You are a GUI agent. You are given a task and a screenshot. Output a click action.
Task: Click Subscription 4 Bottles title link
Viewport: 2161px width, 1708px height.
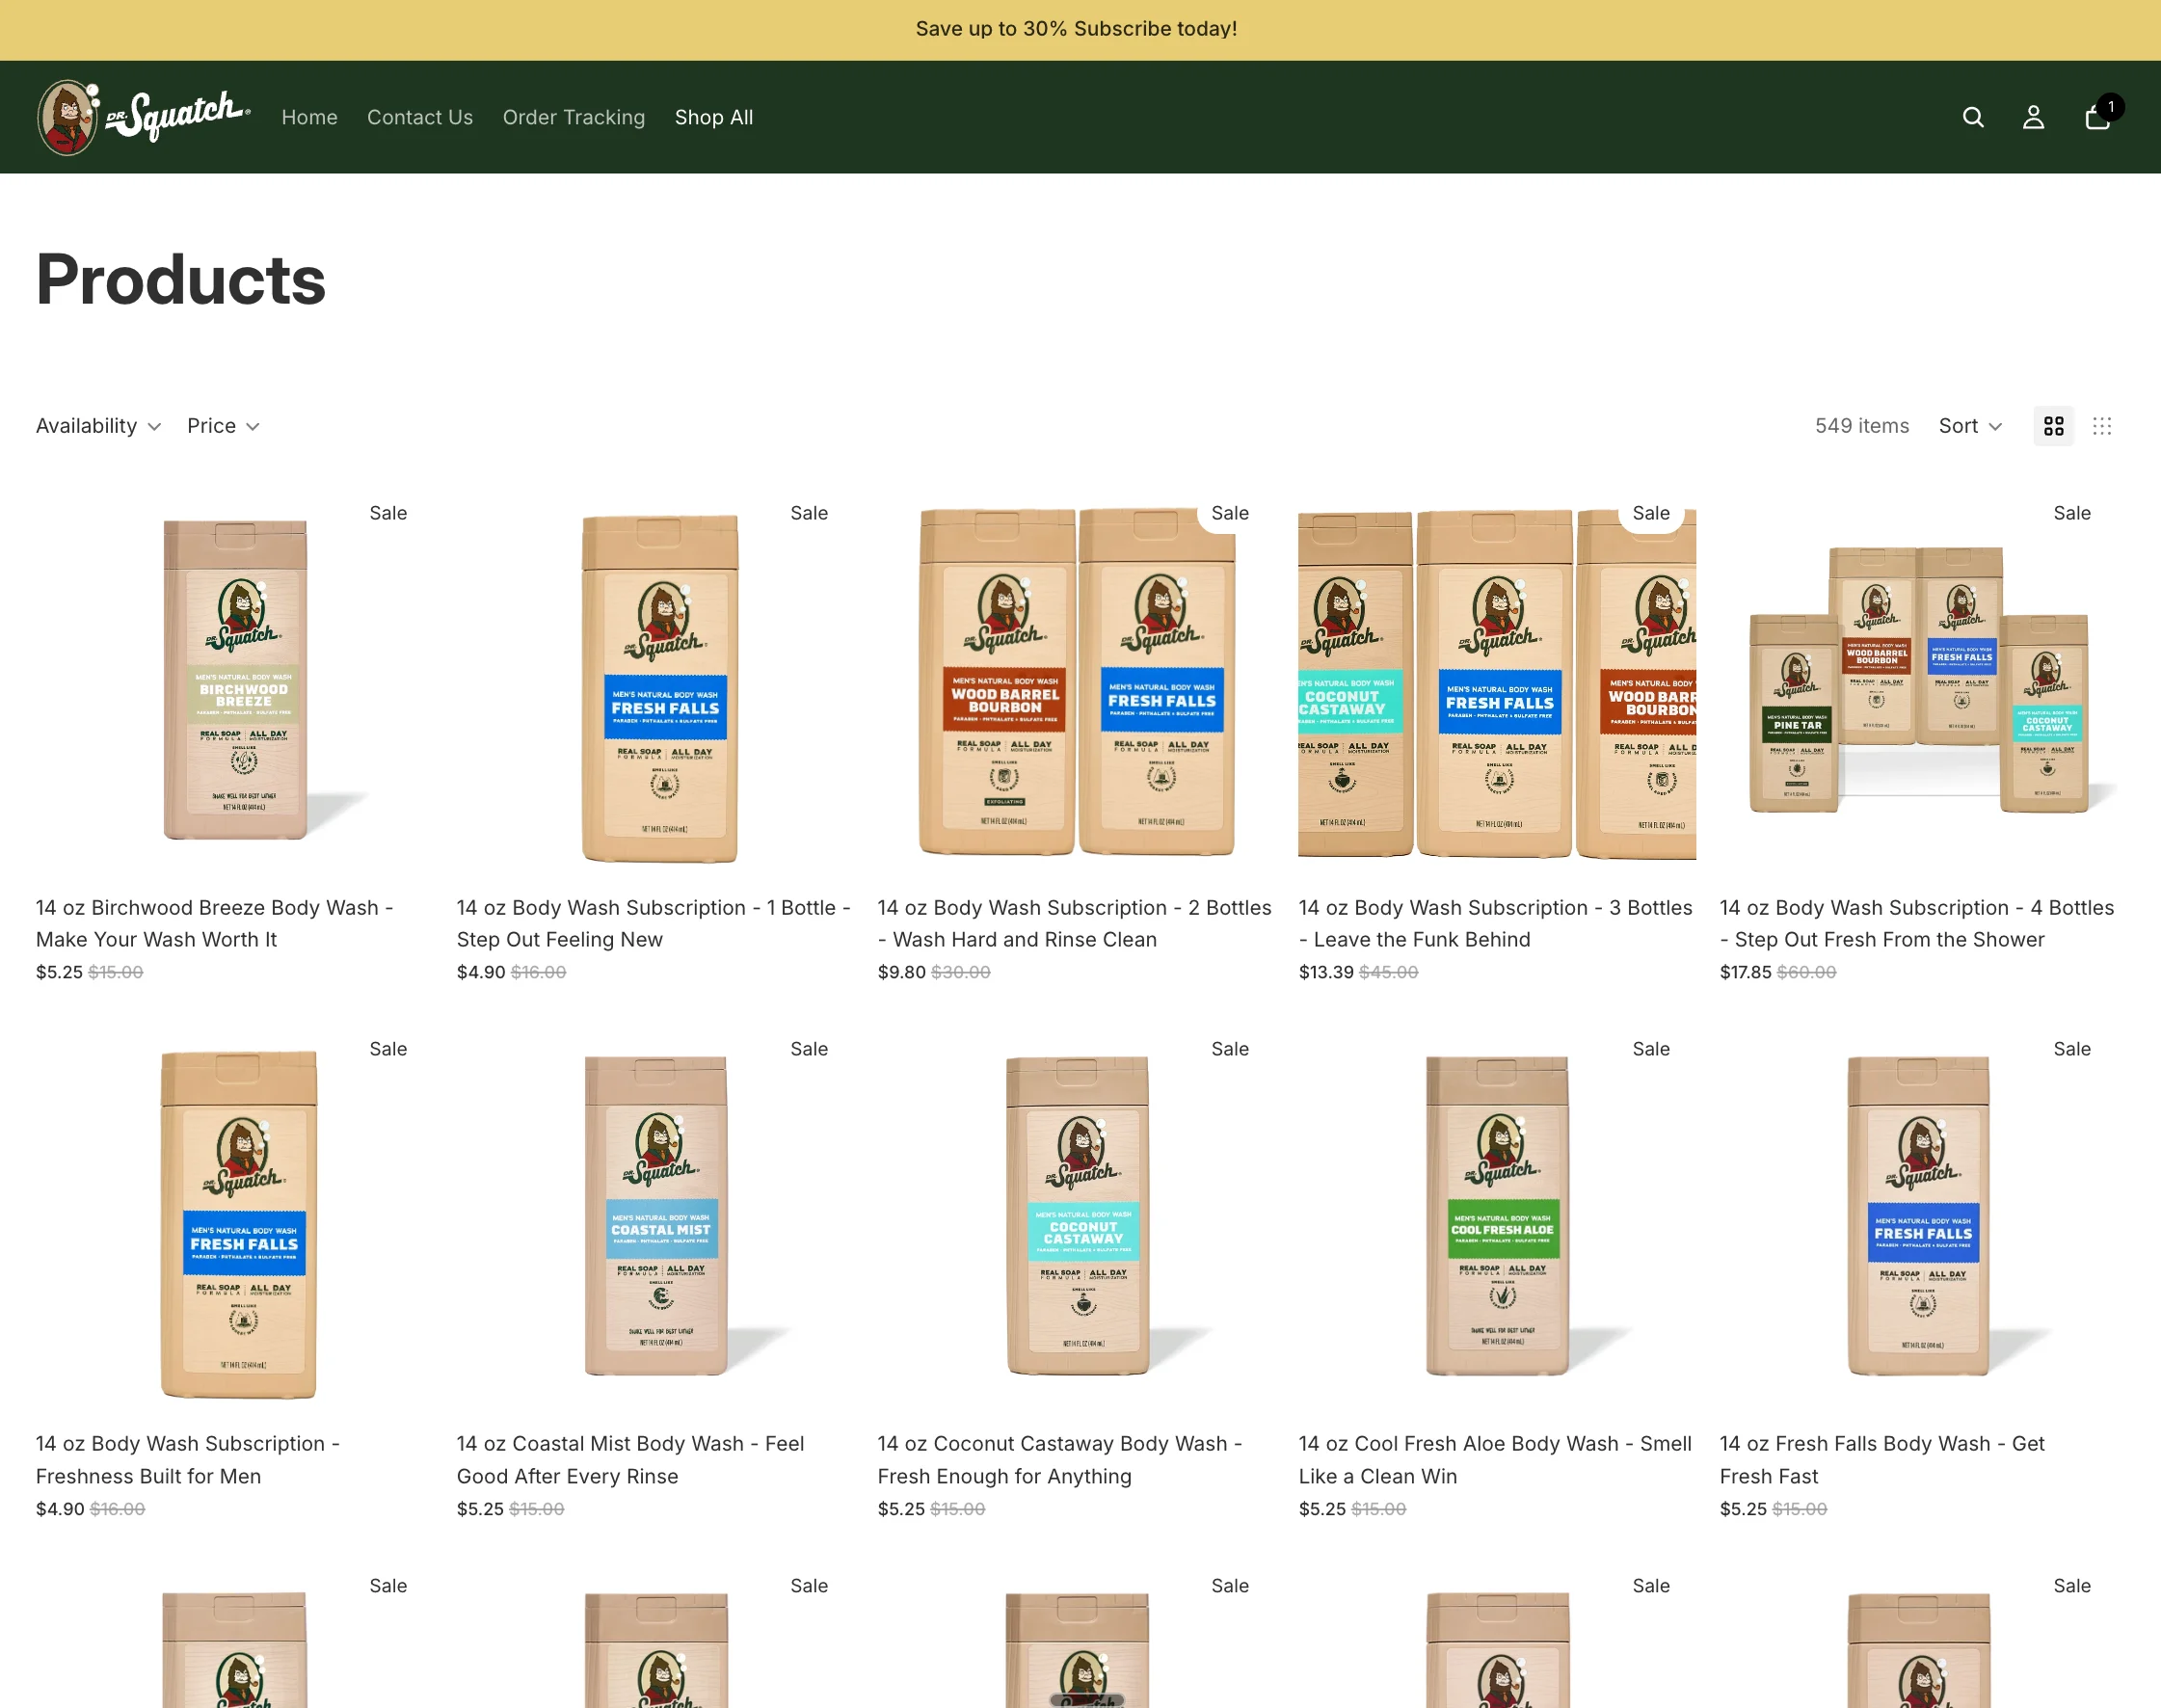[x=1917, y=923]
